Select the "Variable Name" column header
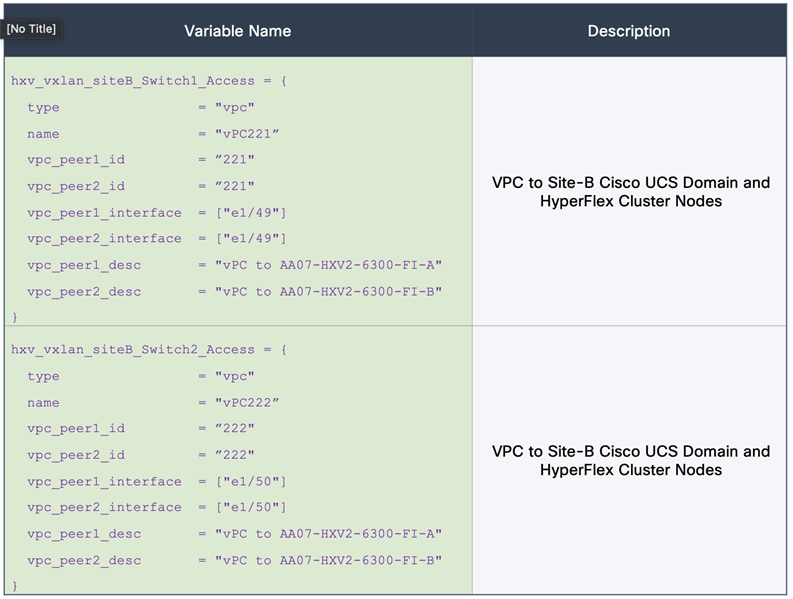 (237, 31)
